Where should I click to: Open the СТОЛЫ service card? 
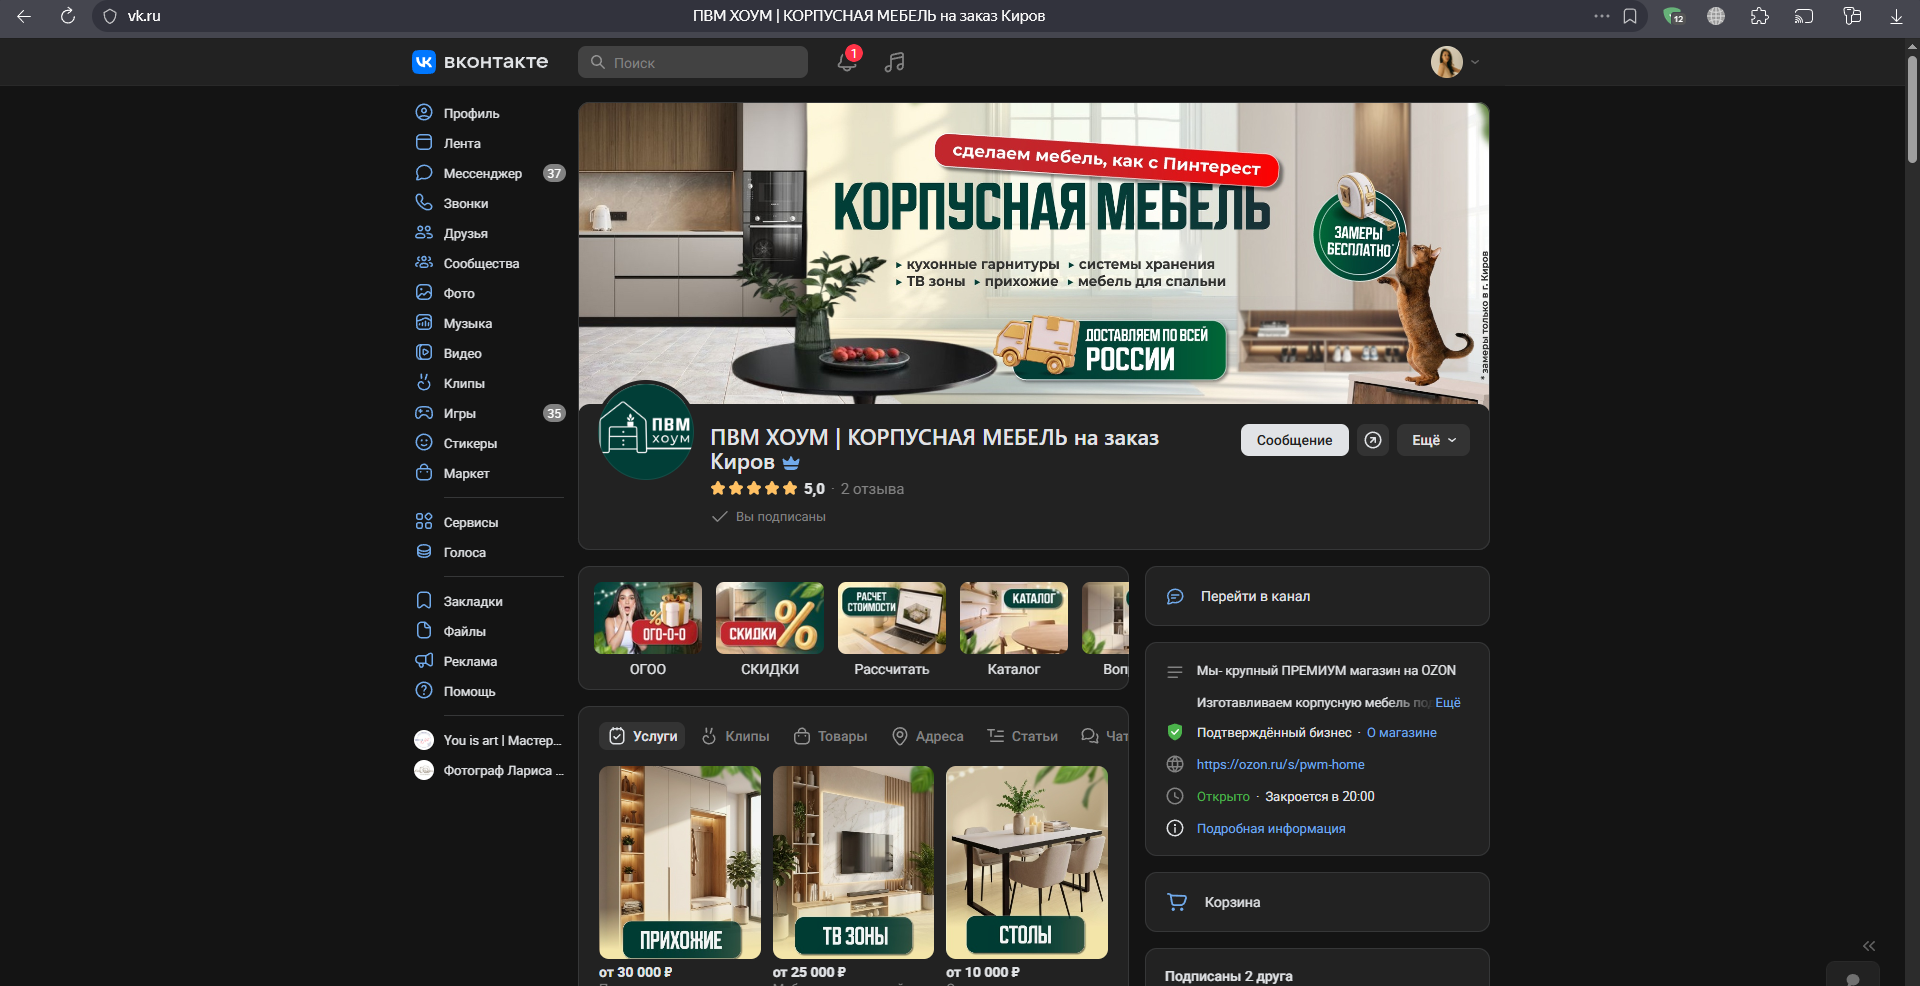1027,863
